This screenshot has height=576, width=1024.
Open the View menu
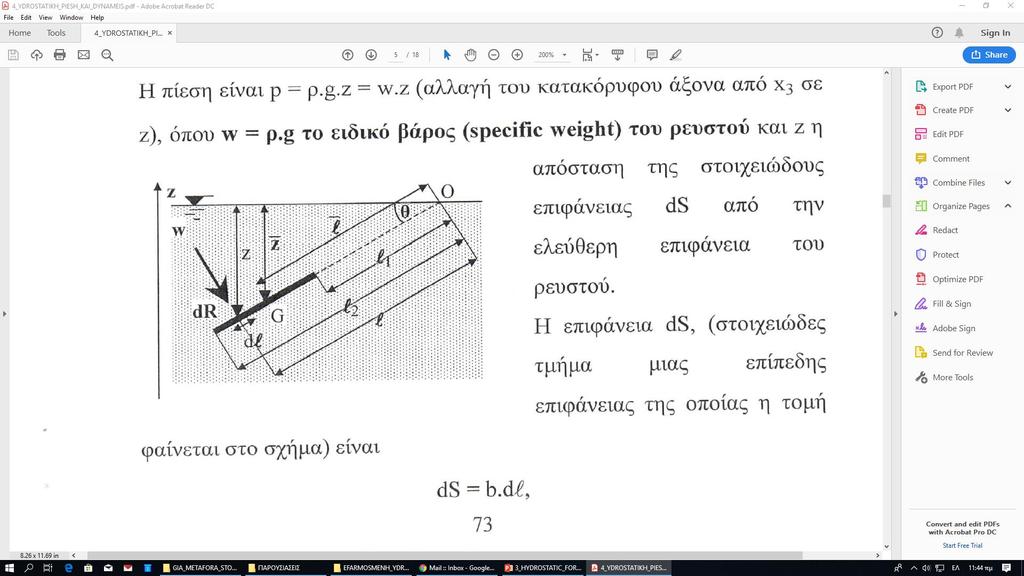point(45,18)
